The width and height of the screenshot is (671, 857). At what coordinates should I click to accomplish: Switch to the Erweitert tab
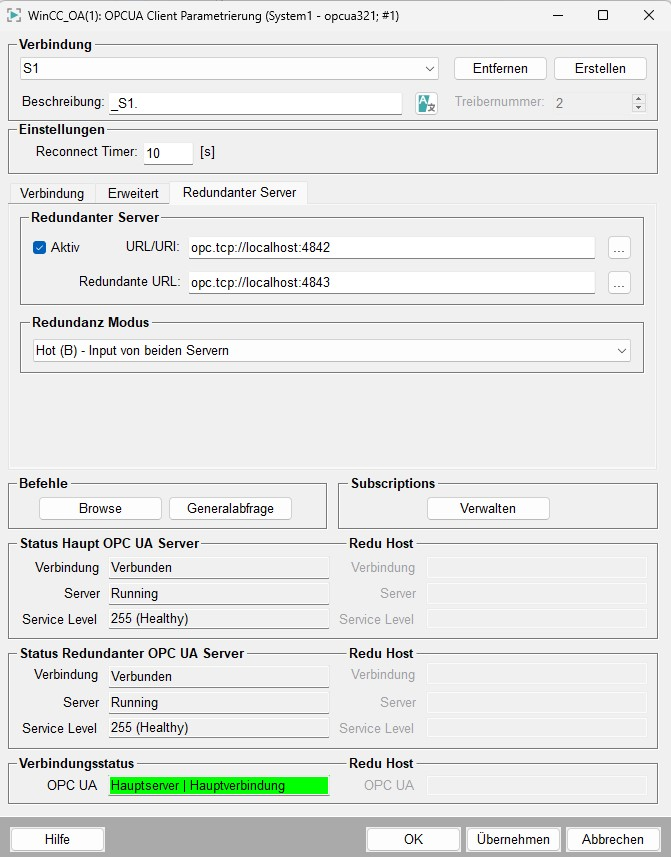point(133,193)
